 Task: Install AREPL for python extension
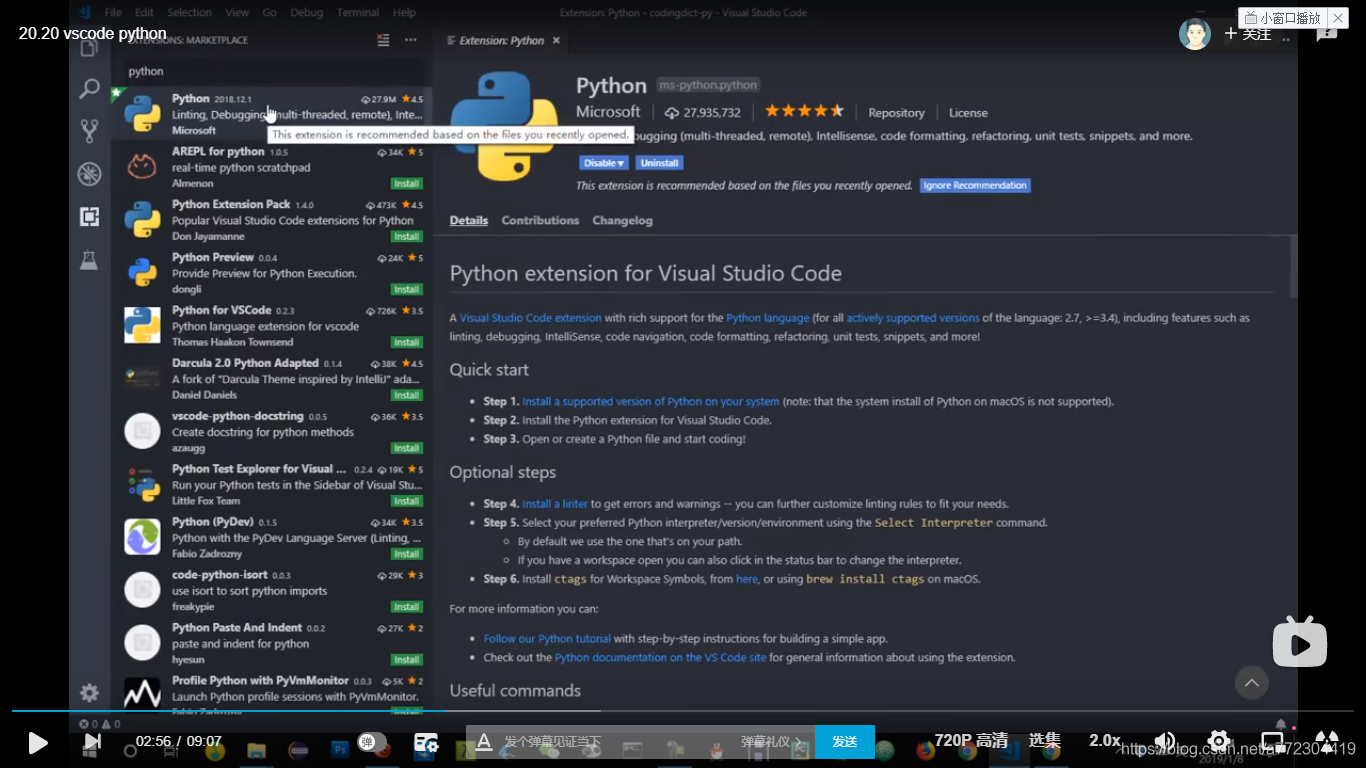406,184
